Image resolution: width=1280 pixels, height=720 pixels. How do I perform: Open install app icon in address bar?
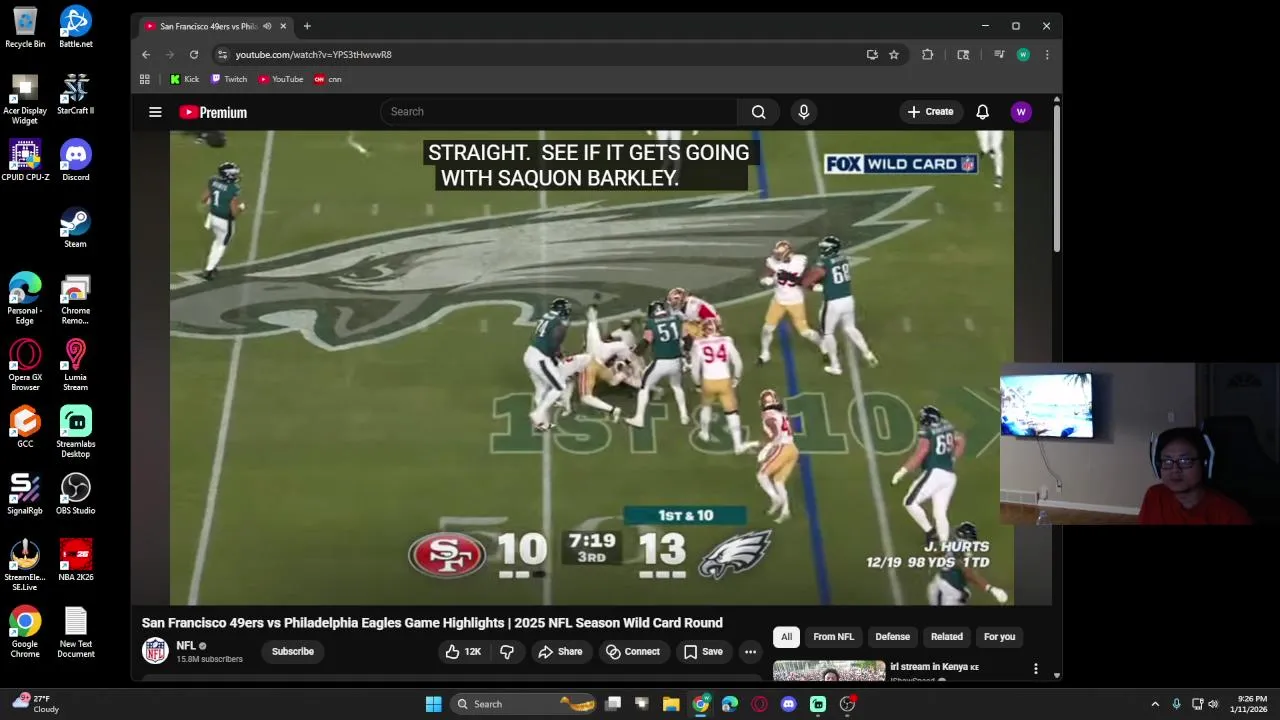click(x=872, y=55)
